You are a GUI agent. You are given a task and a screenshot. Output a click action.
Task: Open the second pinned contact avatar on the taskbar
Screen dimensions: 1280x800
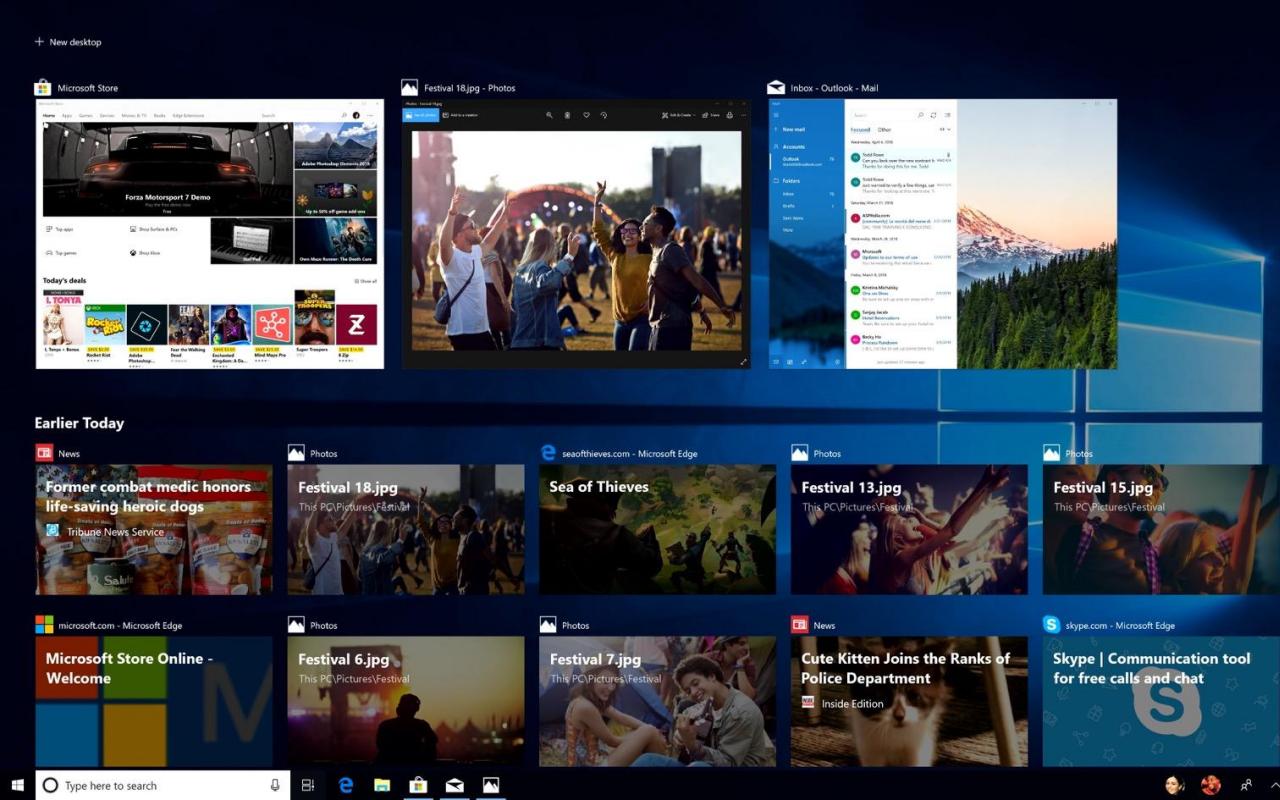pos(1210,785)
